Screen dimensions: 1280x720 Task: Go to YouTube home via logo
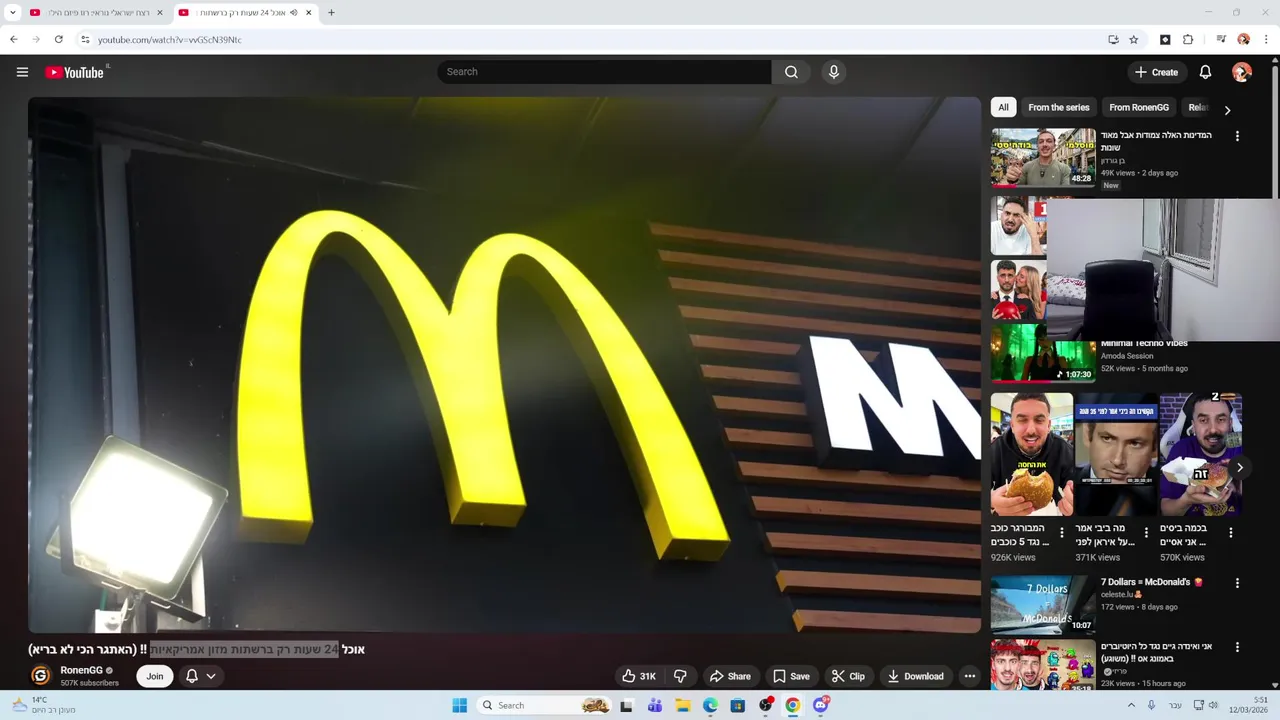75,72
